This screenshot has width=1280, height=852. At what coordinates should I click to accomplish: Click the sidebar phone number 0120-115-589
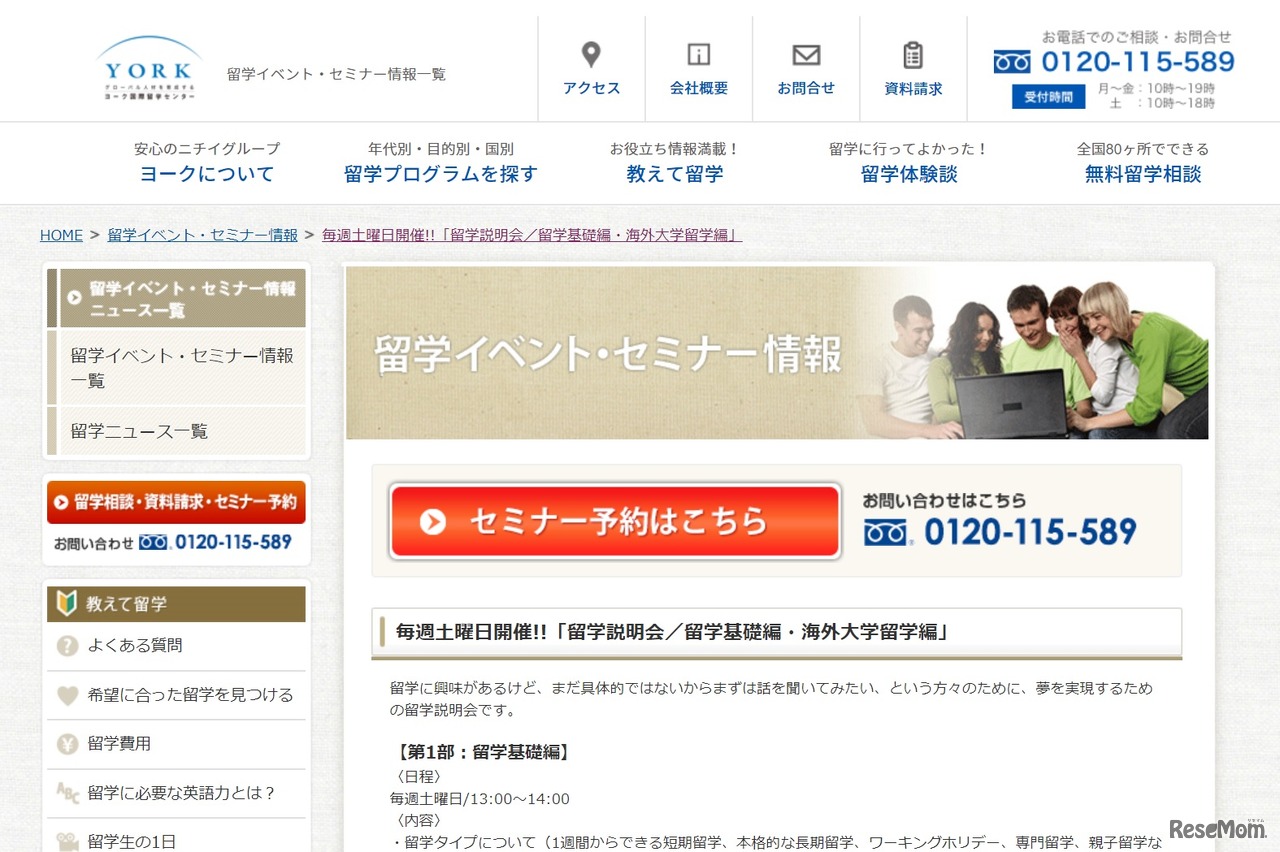point(233,542)
